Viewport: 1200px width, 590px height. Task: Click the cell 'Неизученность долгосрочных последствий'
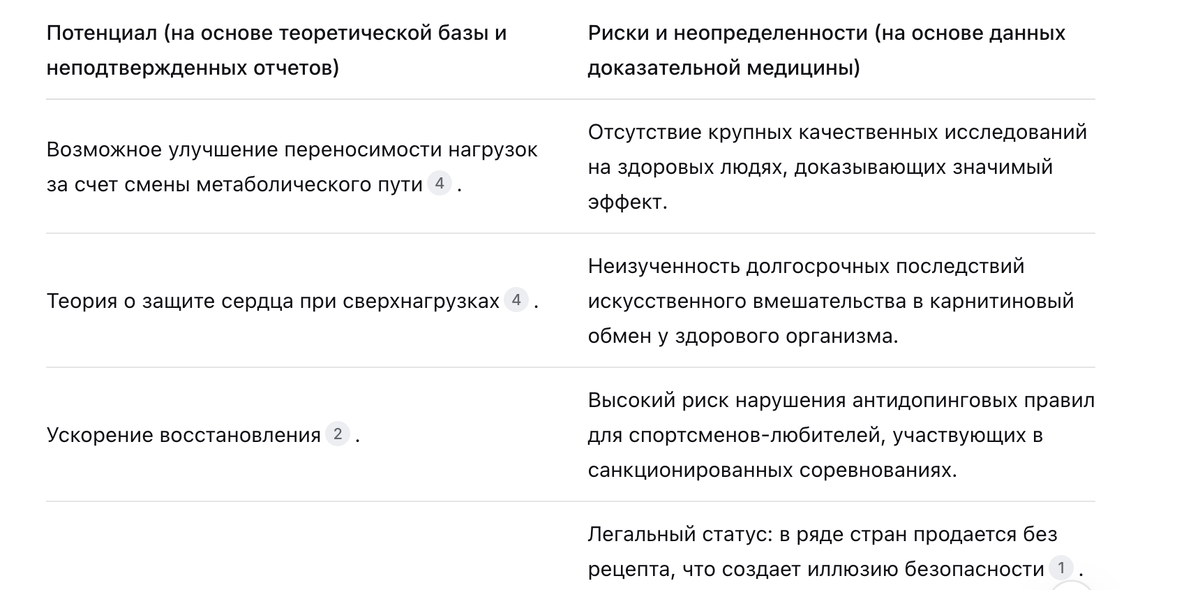tap(831, 301)
